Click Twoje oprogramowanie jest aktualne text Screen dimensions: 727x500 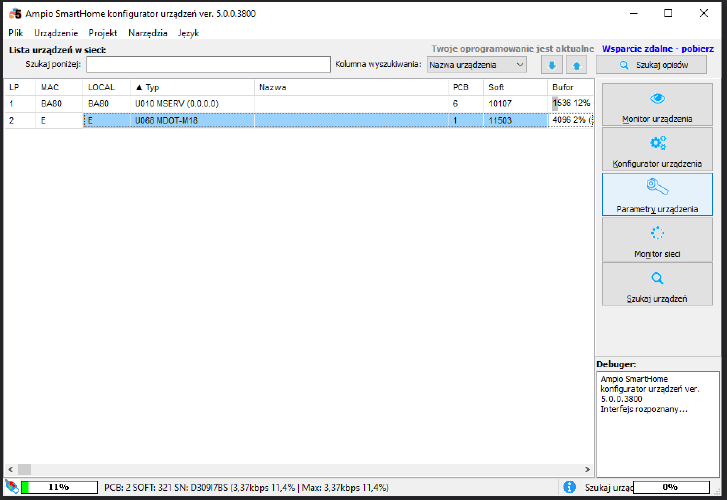512,49
